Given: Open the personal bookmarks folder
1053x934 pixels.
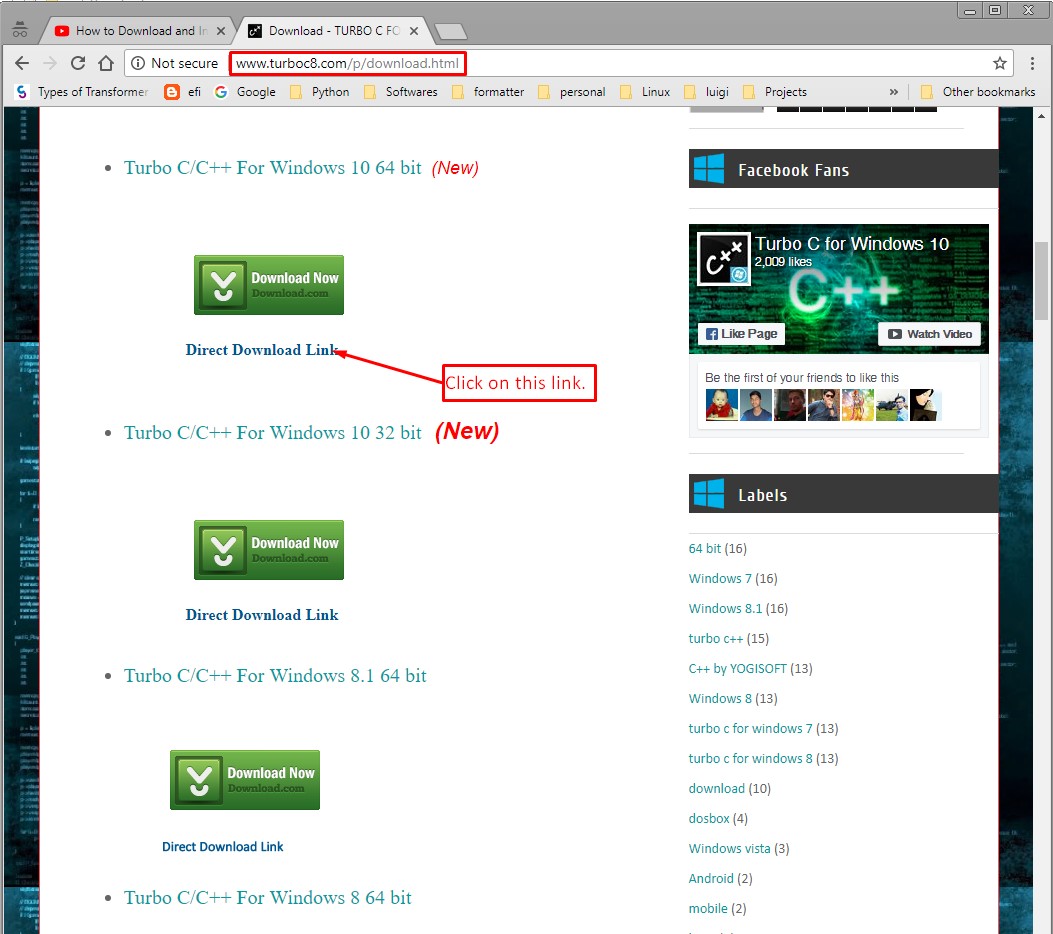Looking at the screenshot, I should (x=571, y=92).
